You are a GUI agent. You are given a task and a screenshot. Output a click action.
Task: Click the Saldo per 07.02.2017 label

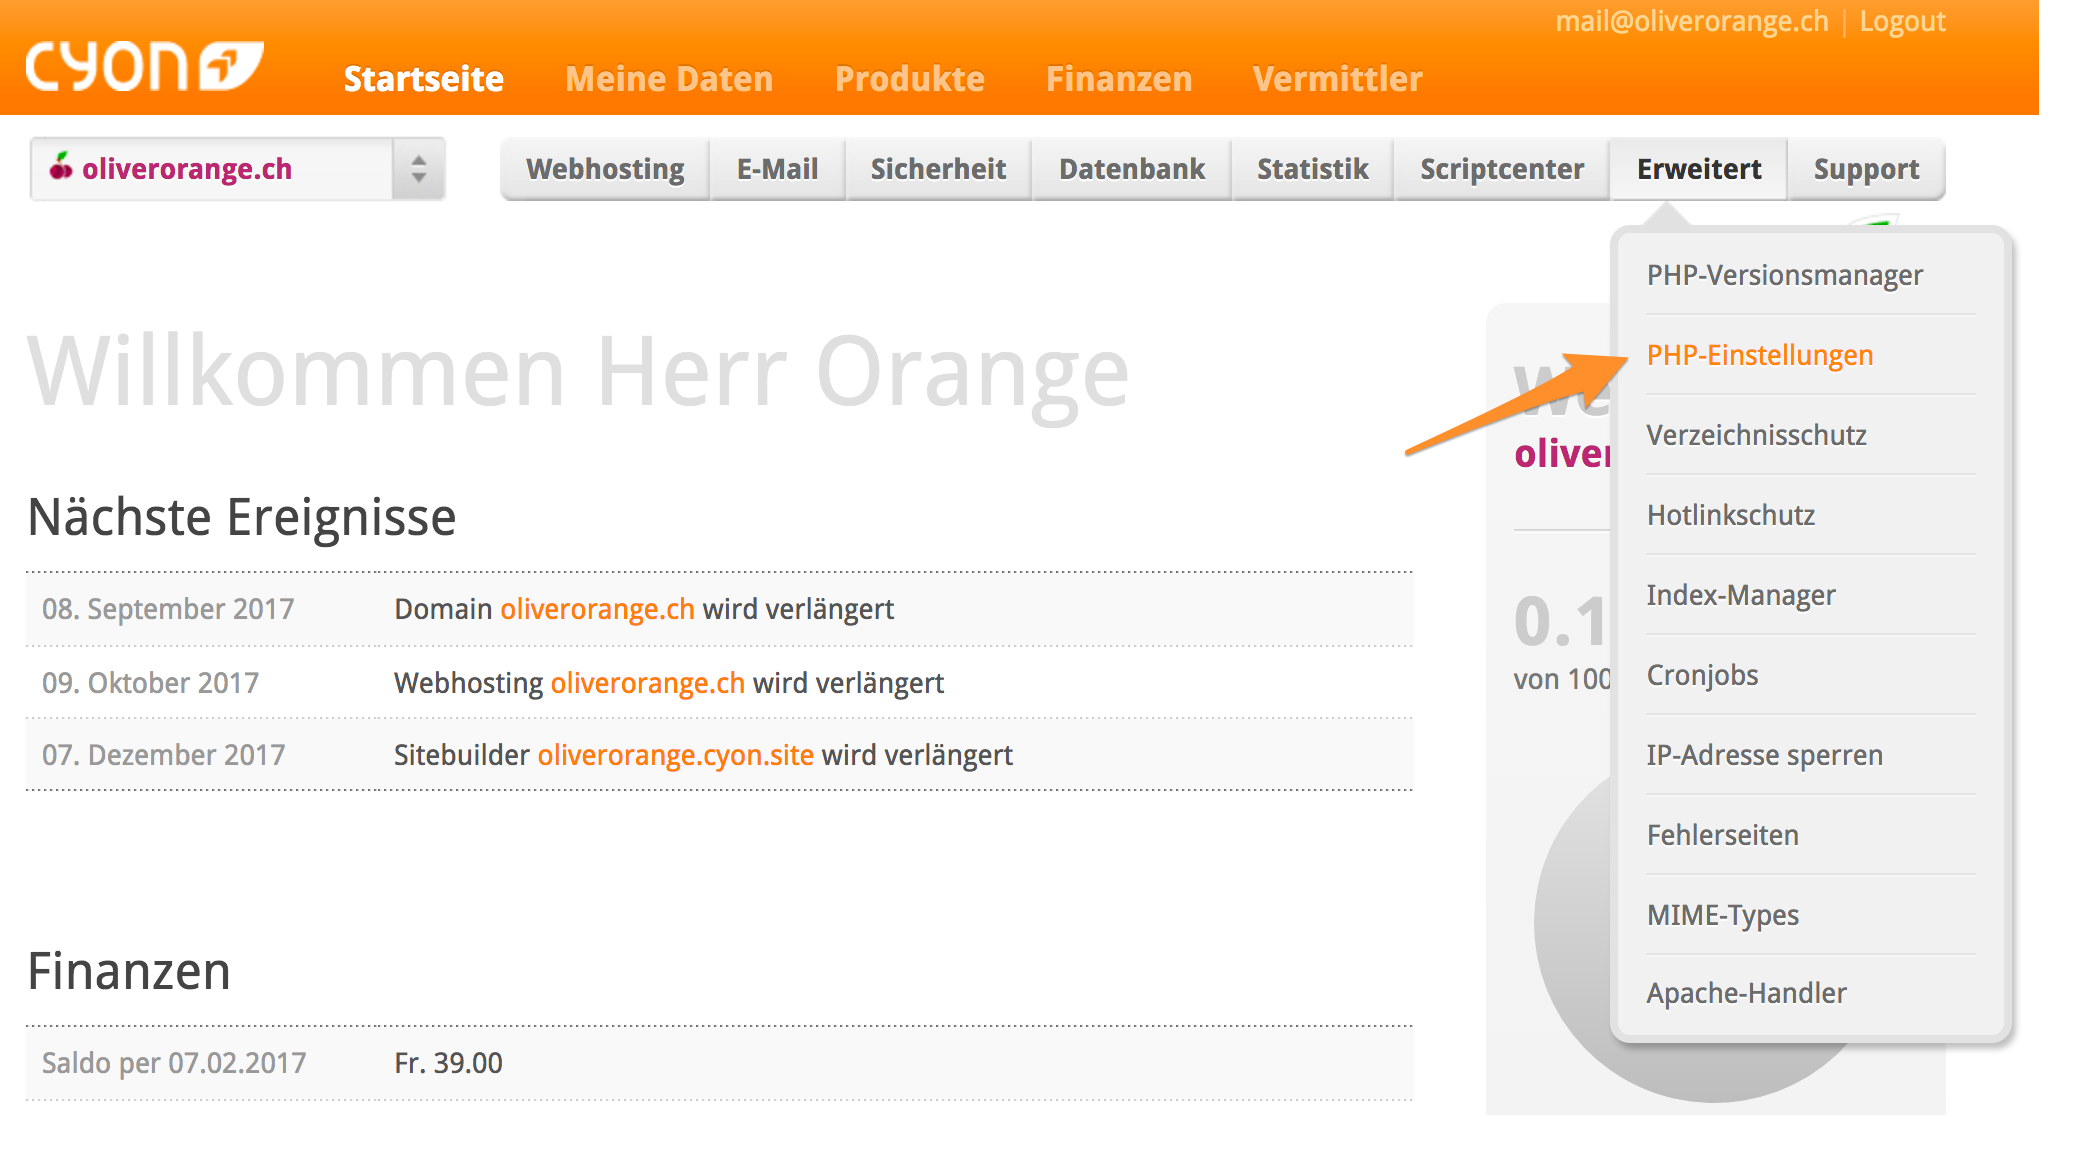click(x=174, y=1063)
